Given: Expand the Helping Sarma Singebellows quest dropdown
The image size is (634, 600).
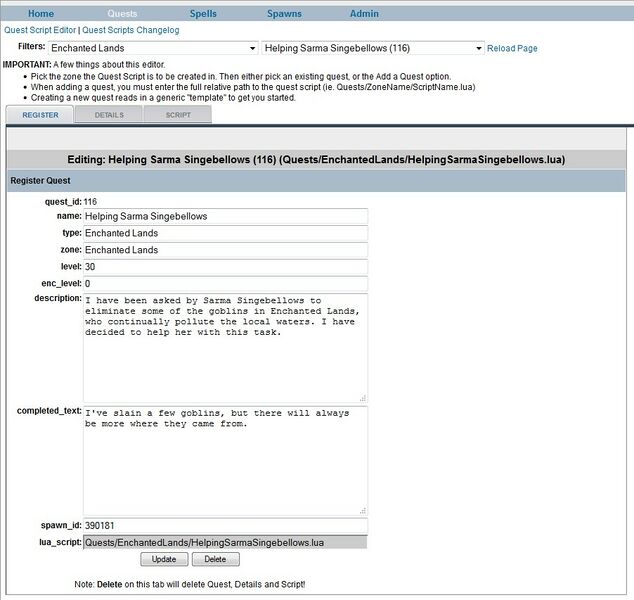Looking at the screenshot, I should [x=372, y=48].
